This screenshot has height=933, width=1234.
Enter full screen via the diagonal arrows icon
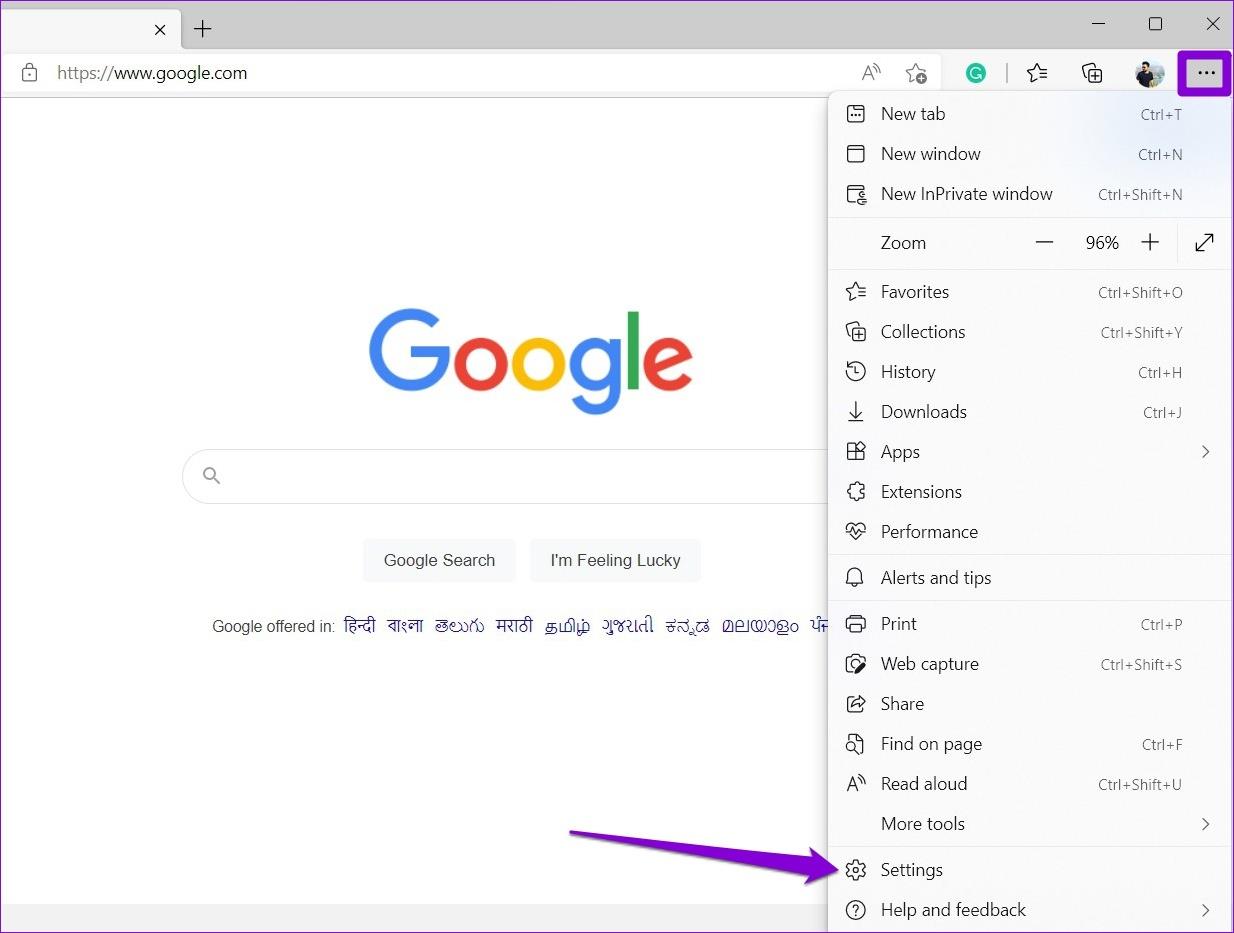(x=1203, y=242)
